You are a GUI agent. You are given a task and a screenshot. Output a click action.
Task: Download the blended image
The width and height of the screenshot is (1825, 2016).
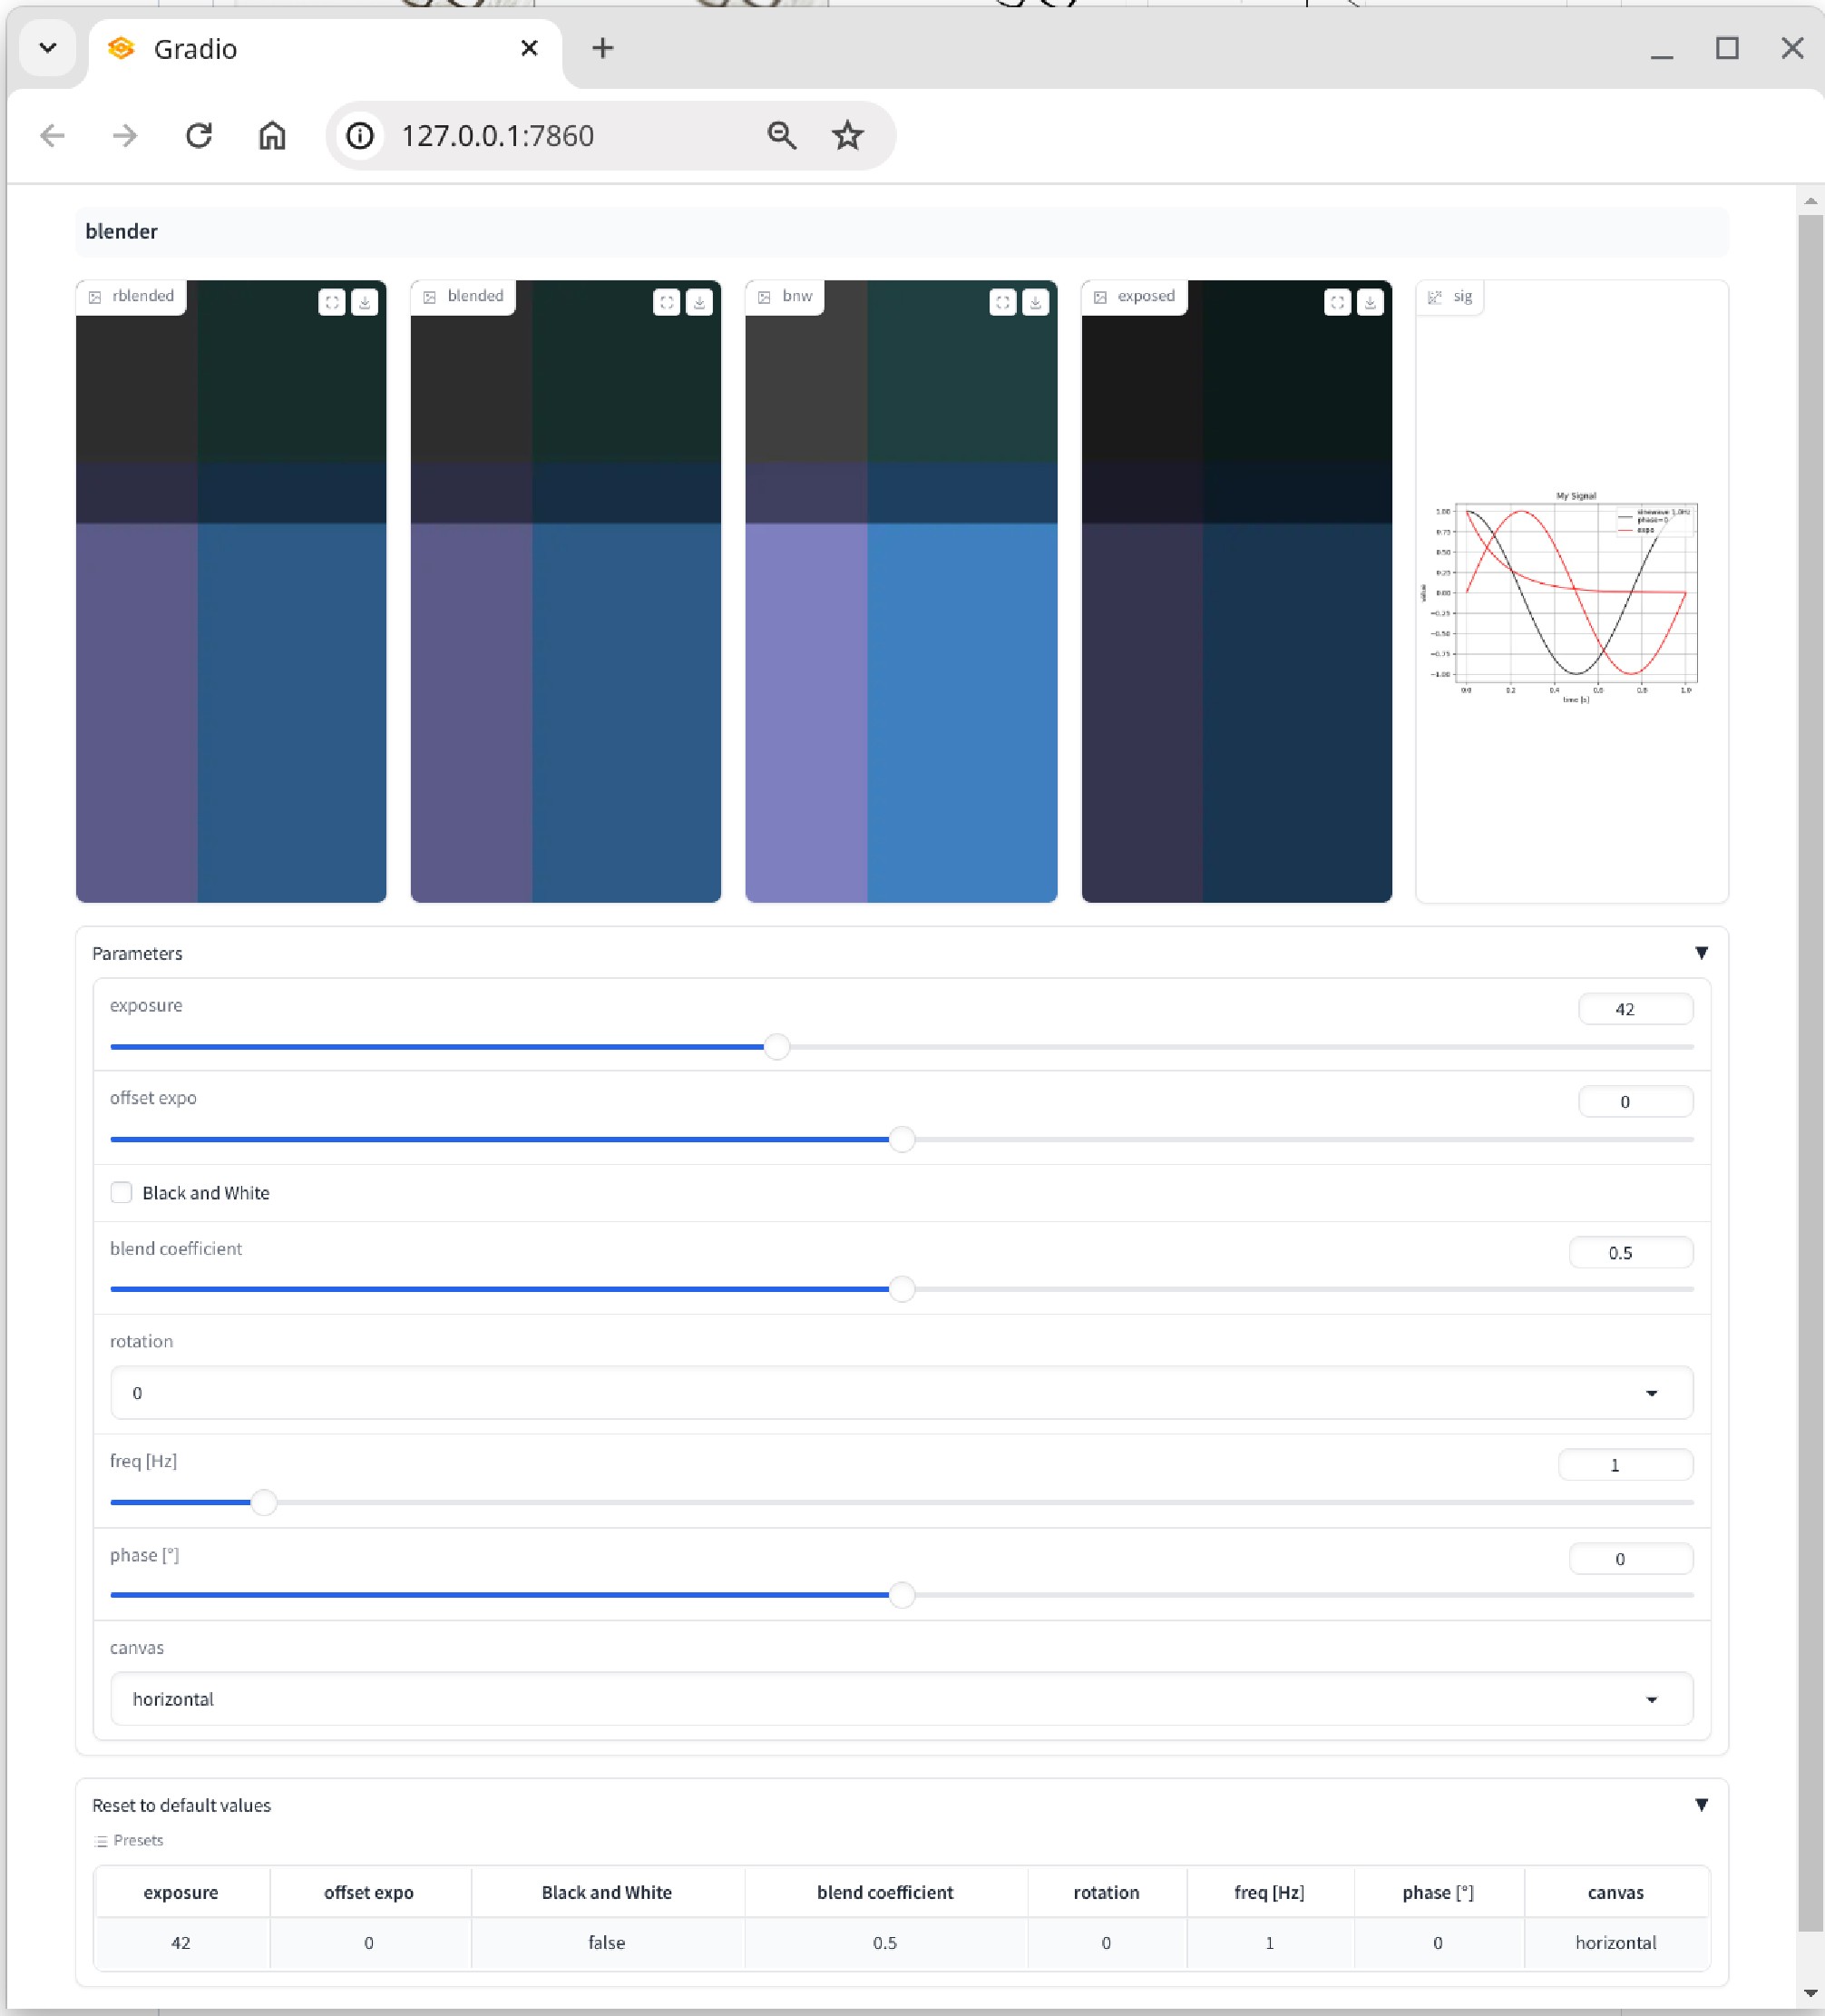pyautogui.click(x=700, y=302)
